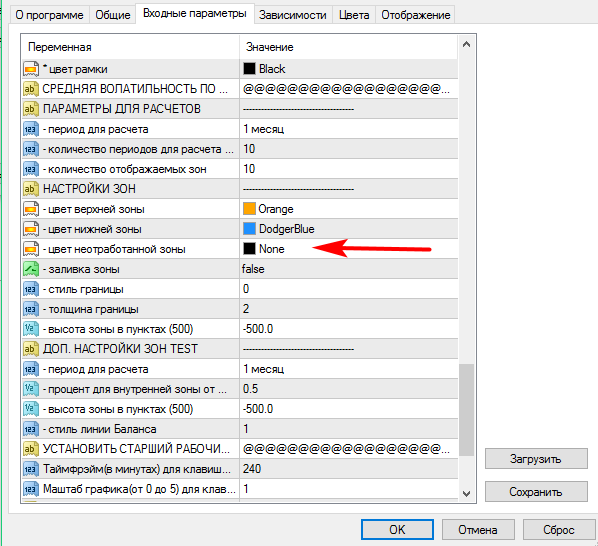Open the 'Зависимости' tab
The image size is (598, 546).
coord(293,15)
